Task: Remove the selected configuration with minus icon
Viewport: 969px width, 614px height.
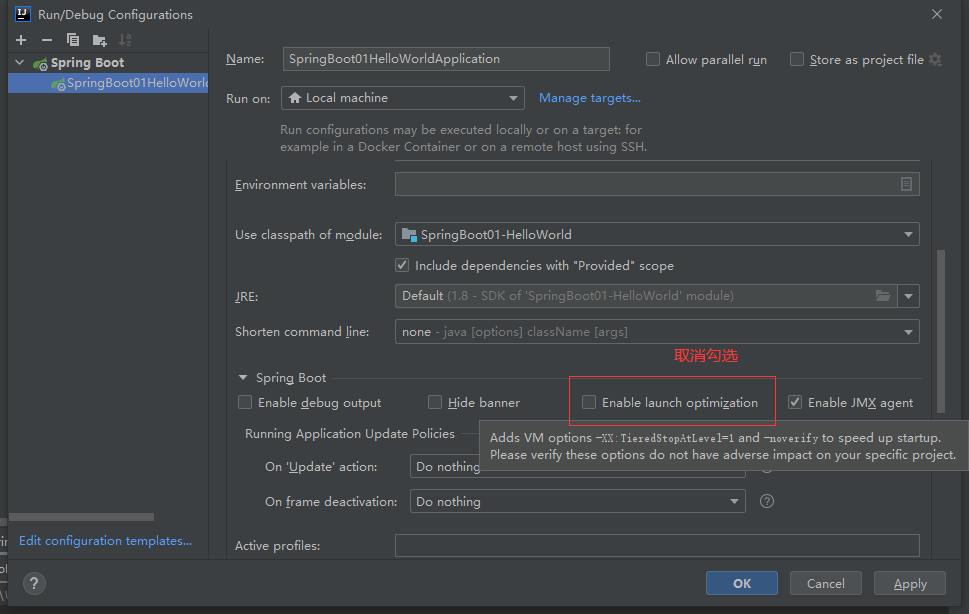Action: click(47, 40)
